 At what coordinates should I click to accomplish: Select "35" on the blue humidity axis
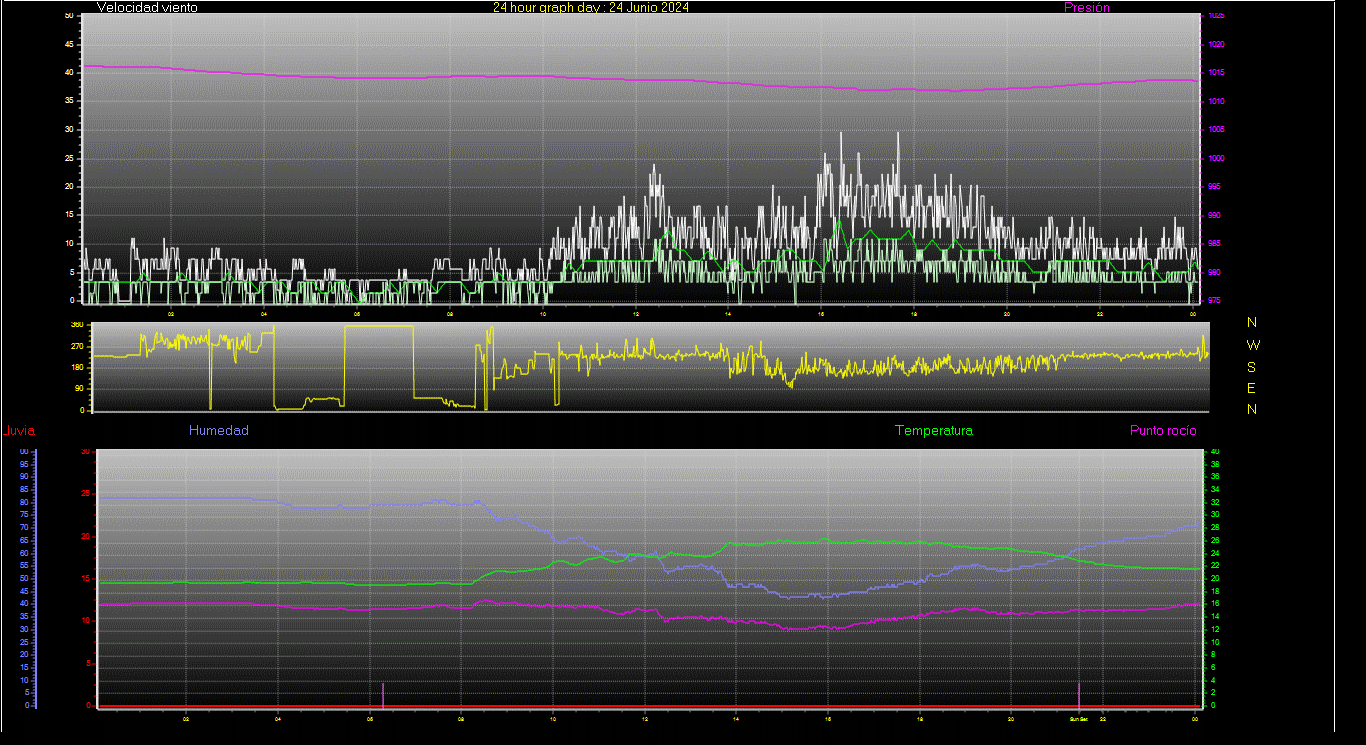coord(24,616)
